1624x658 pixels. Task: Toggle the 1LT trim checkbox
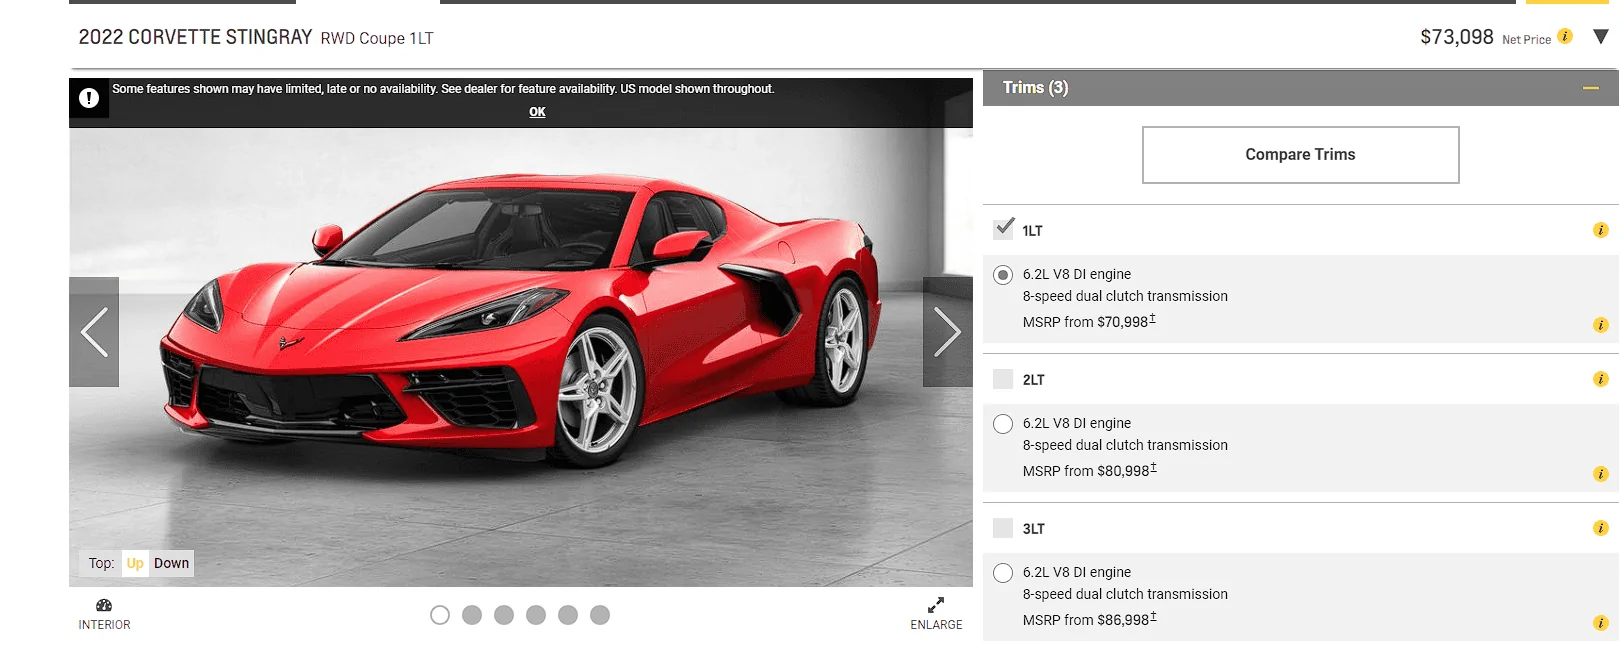click(1003, 229)
